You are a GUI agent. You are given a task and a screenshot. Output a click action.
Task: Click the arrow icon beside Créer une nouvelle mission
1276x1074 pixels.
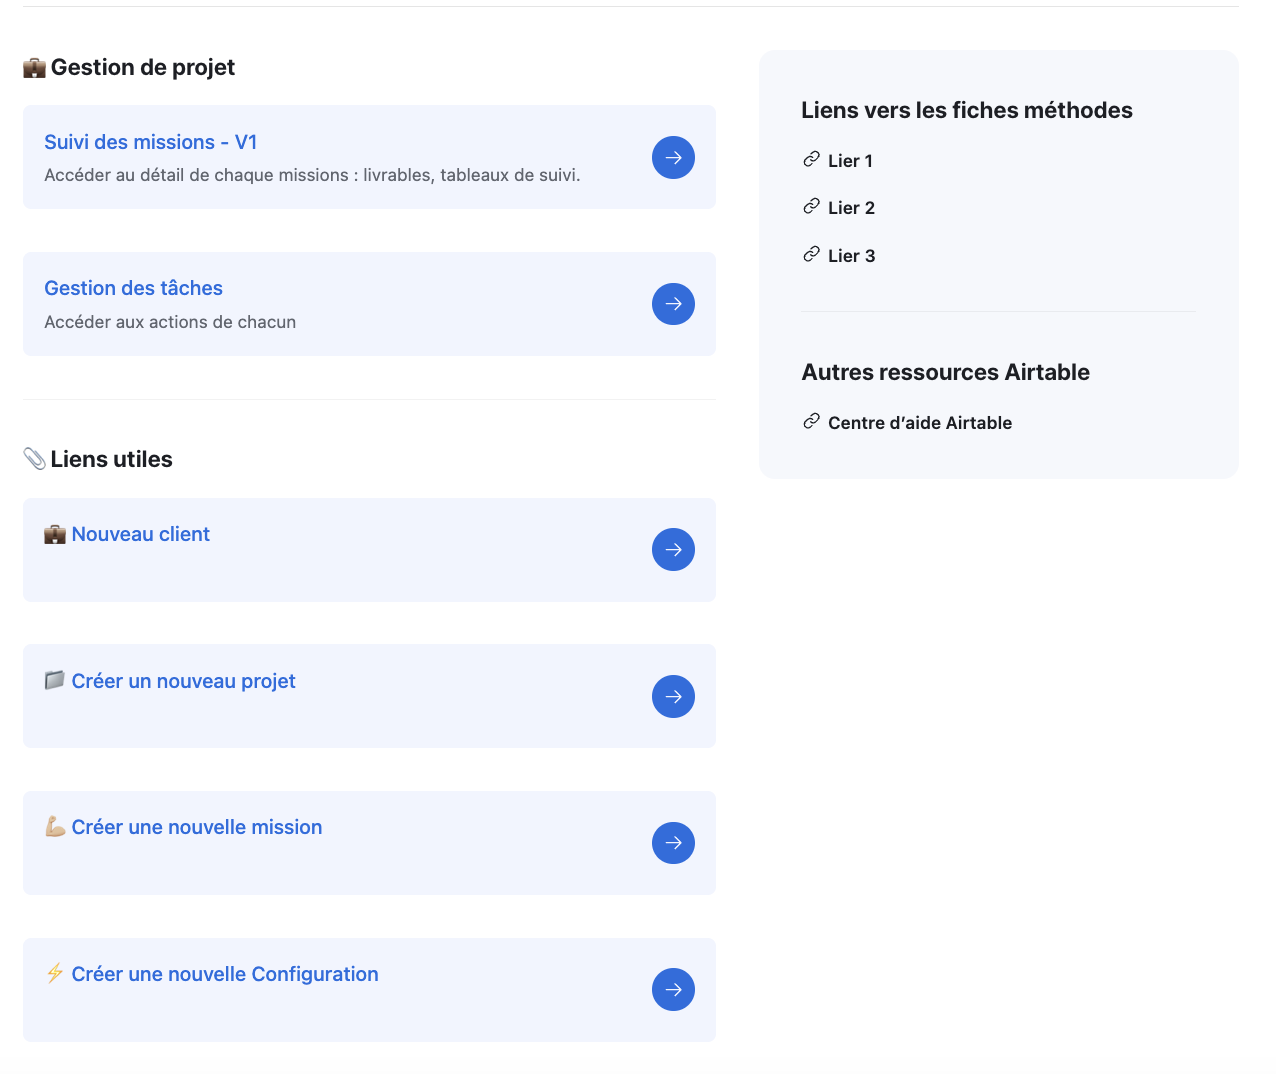[673, 843]
